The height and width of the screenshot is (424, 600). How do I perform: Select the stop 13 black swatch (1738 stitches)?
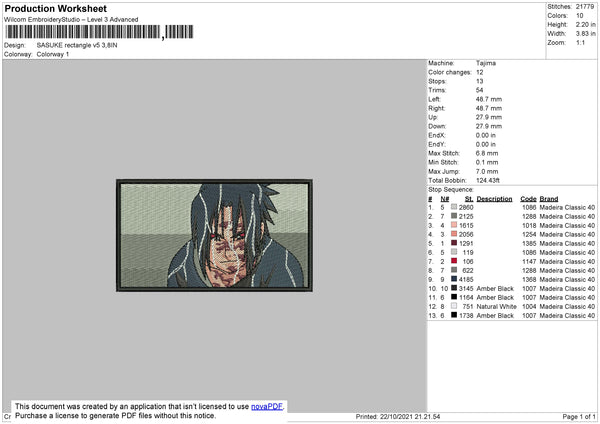[x=454, y=315]
